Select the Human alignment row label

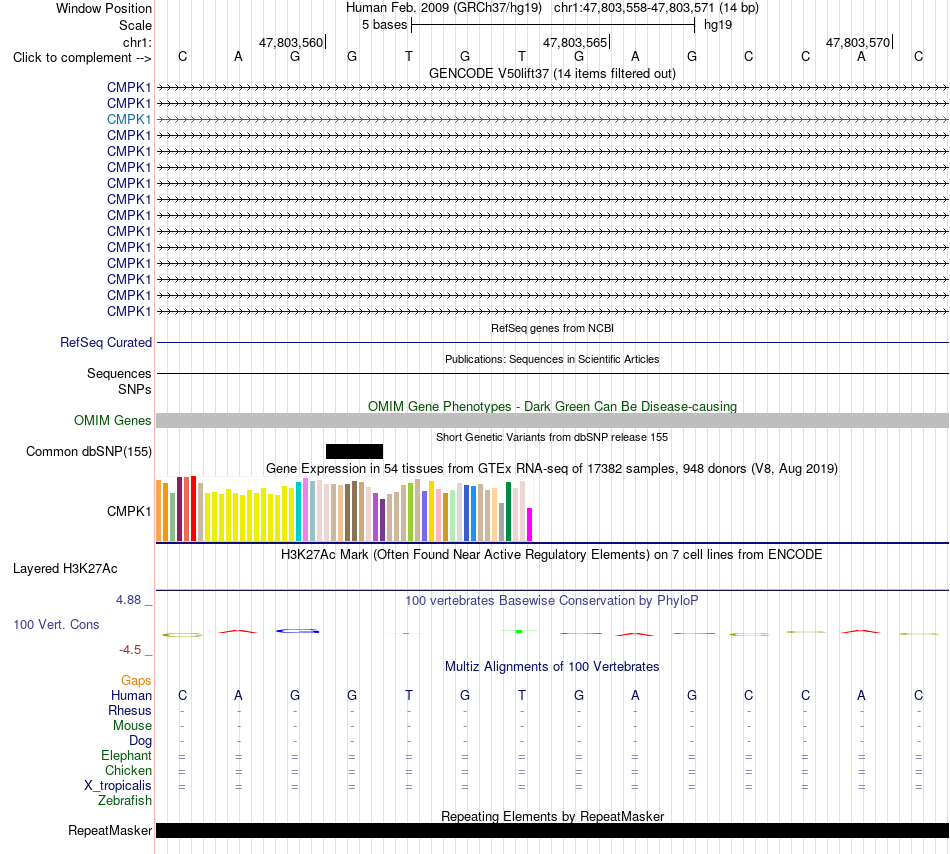click(x=131, y=695)
